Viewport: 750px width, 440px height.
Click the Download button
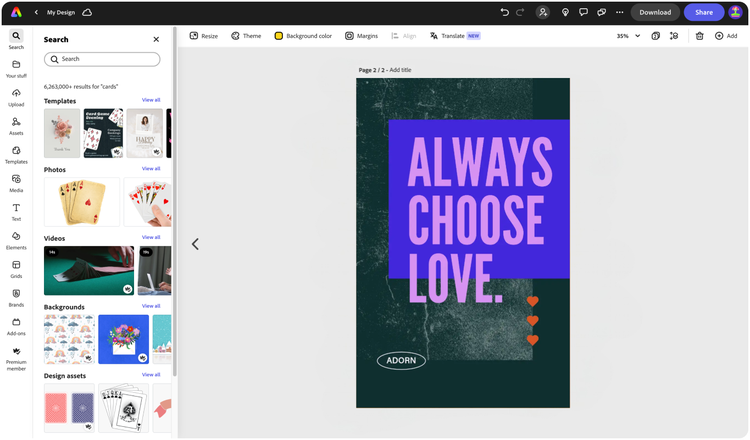click(655, 12)
